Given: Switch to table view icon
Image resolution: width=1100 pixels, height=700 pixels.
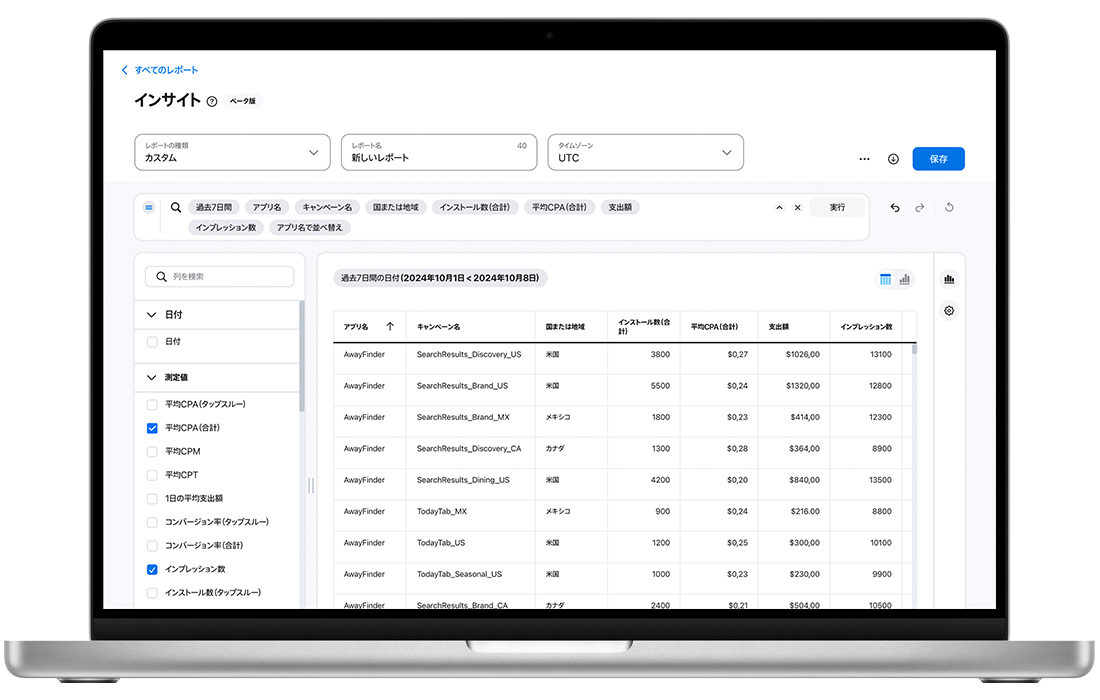Looking at the screenshot, I should tap(885, 280).
